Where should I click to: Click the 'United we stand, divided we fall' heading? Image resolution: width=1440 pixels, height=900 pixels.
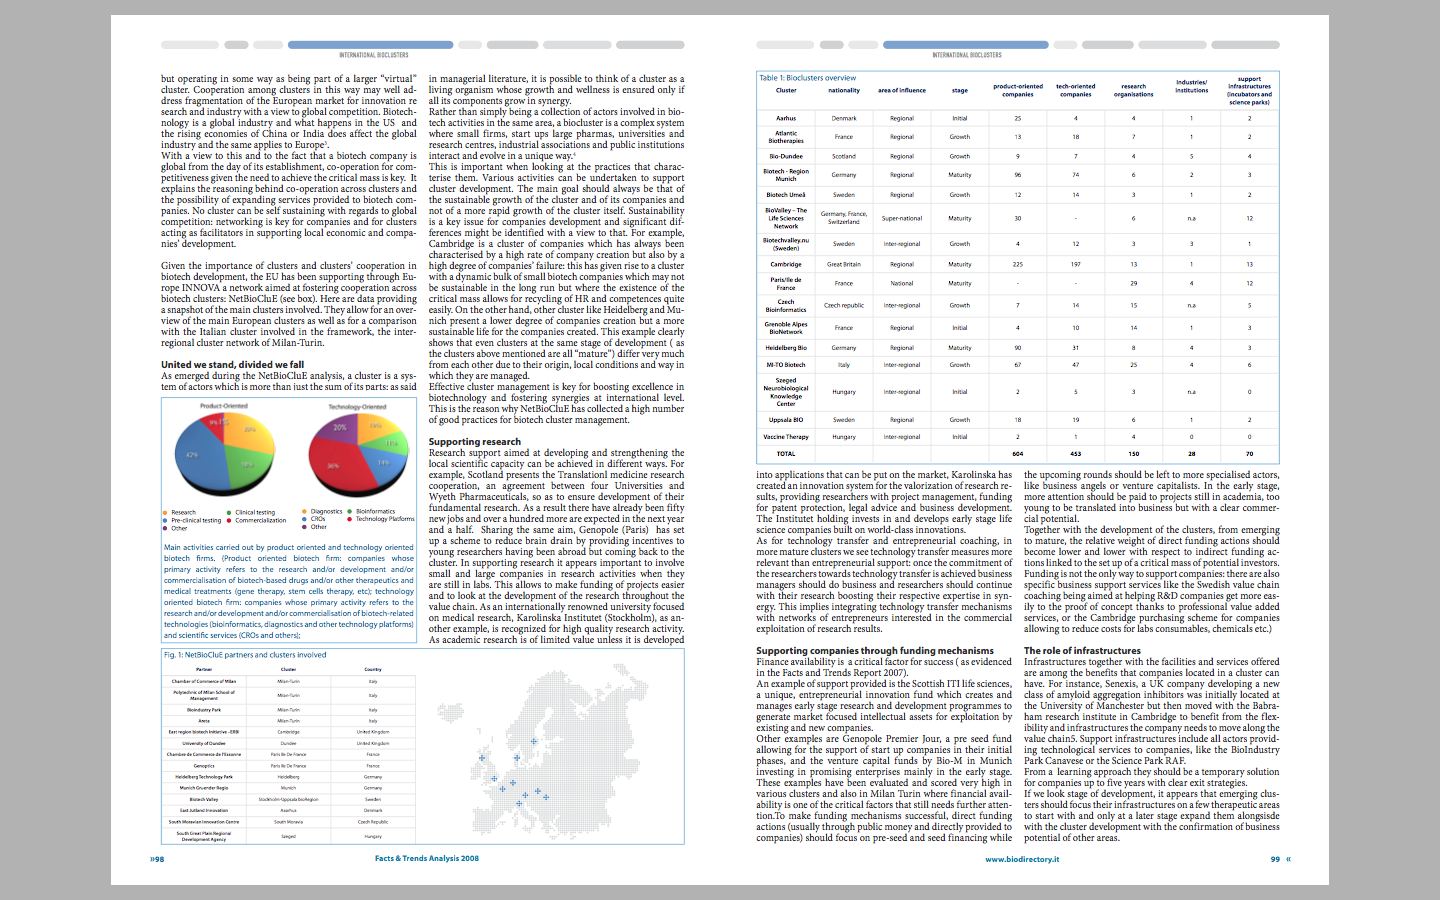click(x=232, y=365)
